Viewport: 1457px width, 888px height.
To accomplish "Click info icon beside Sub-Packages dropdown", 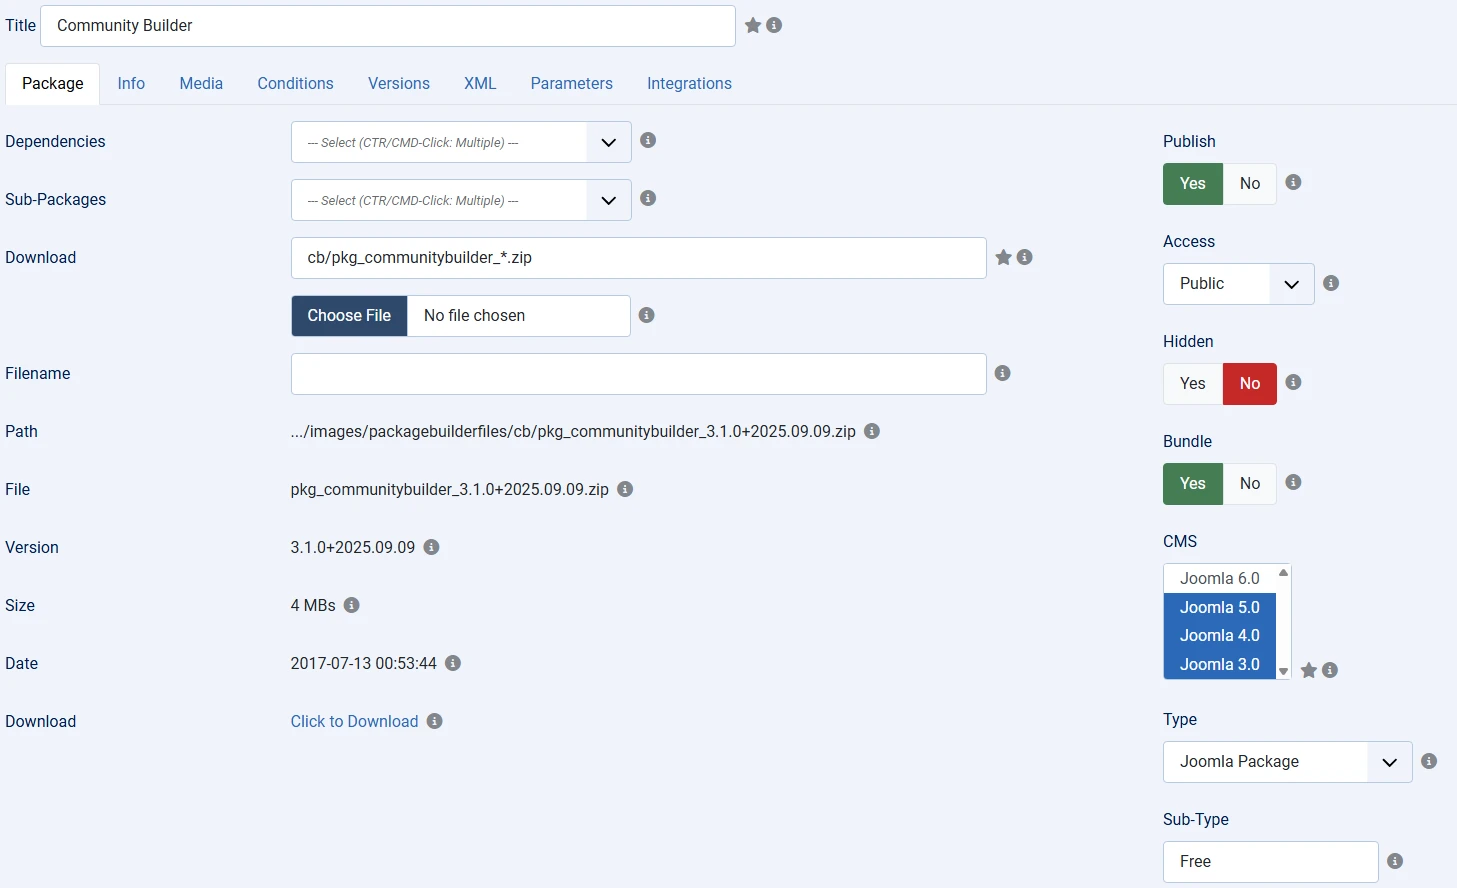I will (648, 199).
